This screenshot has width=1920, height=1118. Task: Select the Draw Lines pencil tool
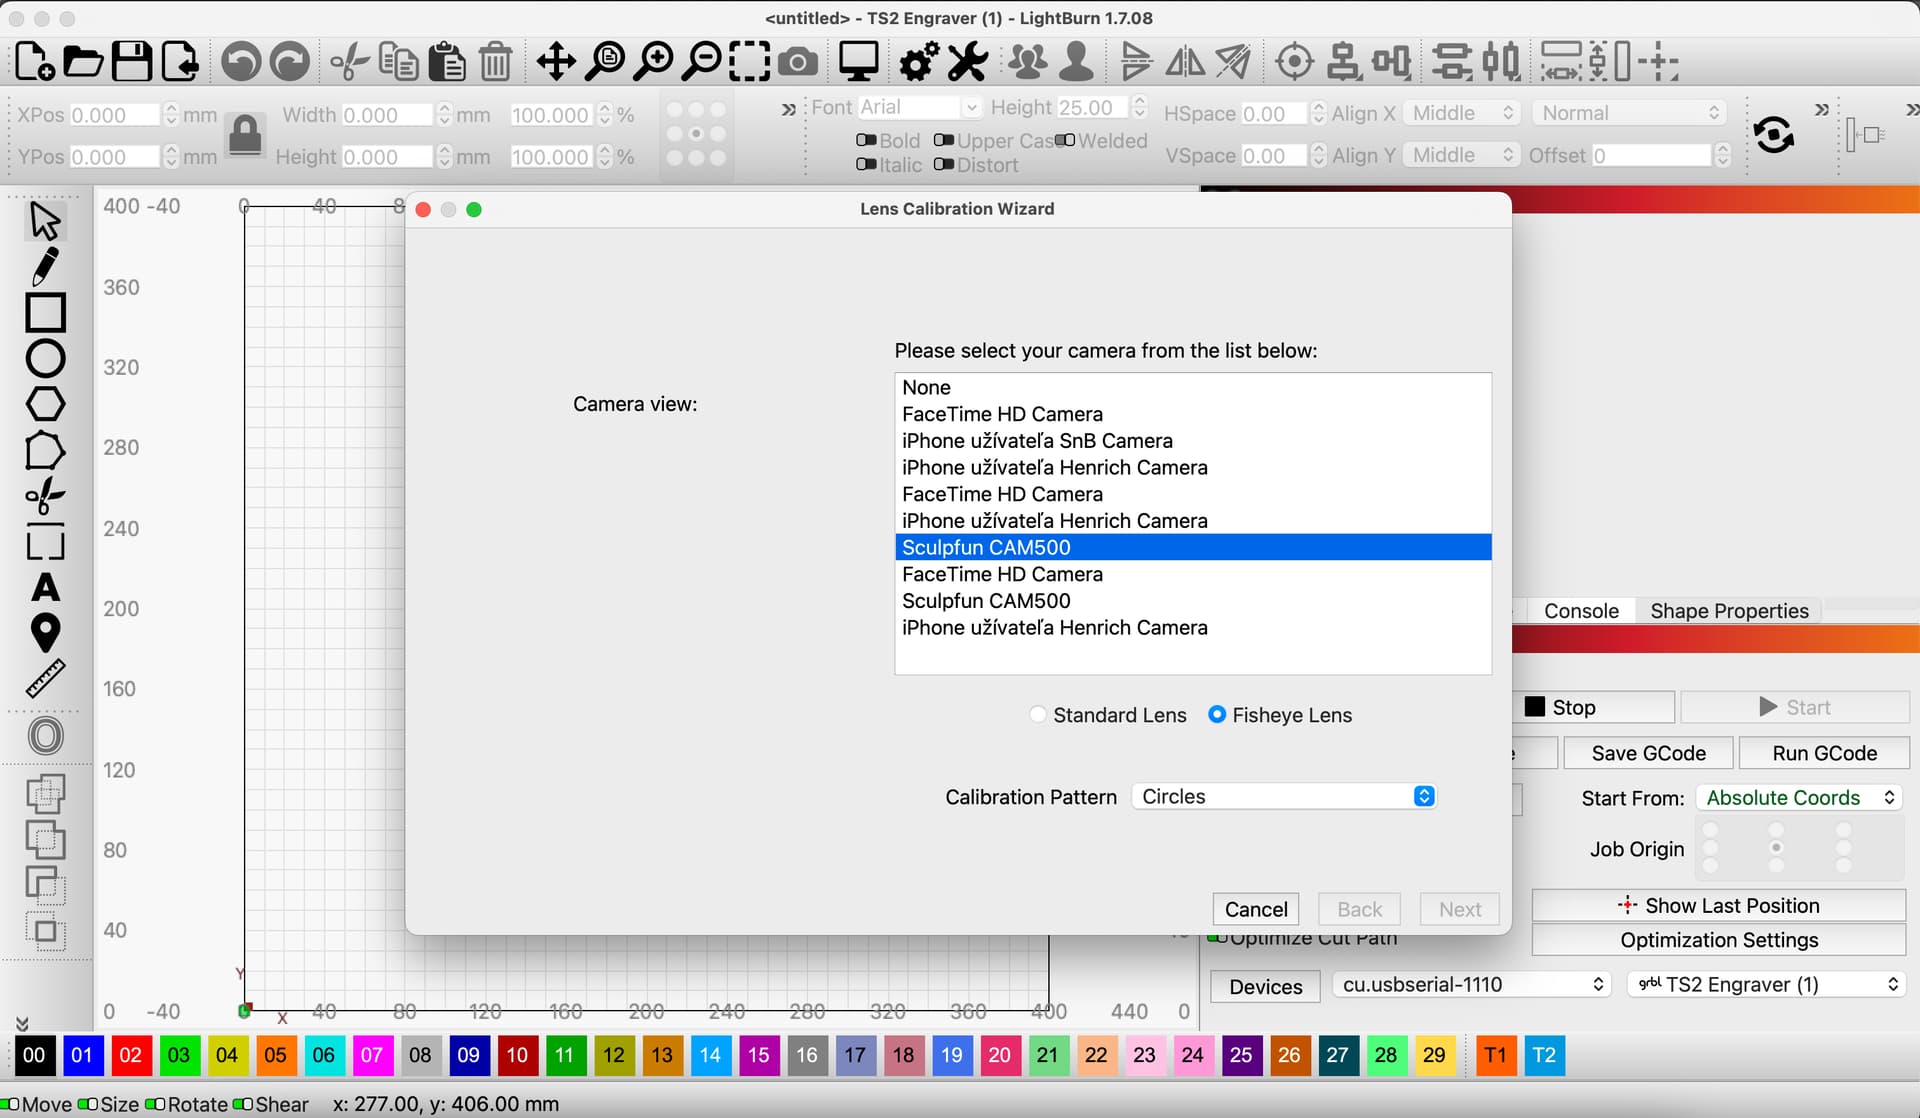[45, 267]
